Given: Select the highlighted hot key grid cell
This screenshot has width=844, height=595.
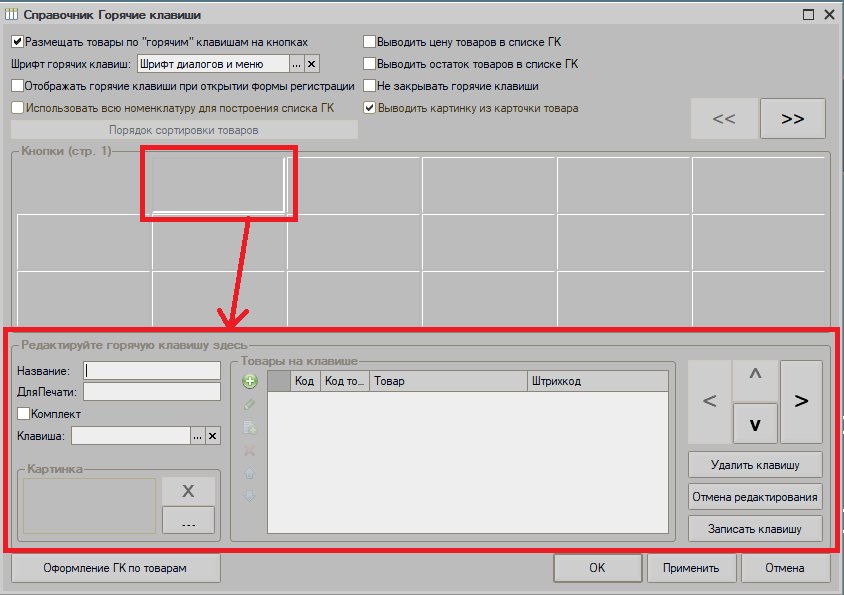Looking at the screenshot, I should click(x=219, y=184).
